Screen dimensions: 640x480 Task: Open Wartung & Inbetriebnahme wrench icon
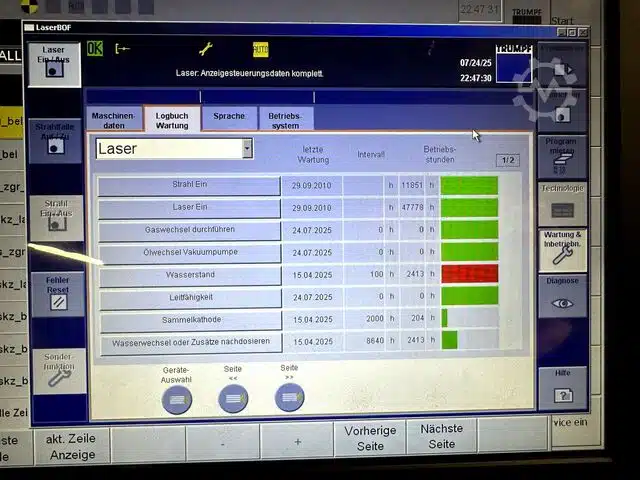pyautogui.click(x=563, y=248)
